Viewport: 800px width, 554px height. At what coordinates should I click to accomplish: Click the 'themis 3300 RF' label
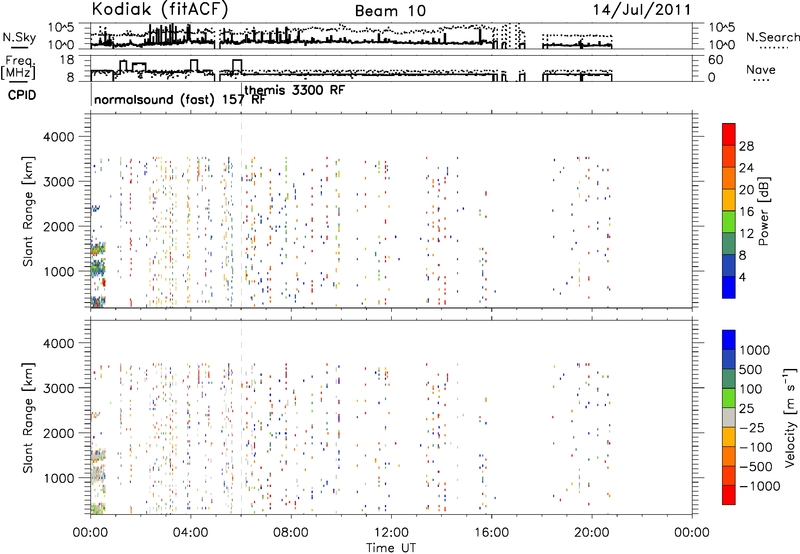click(x=294, y=91)
